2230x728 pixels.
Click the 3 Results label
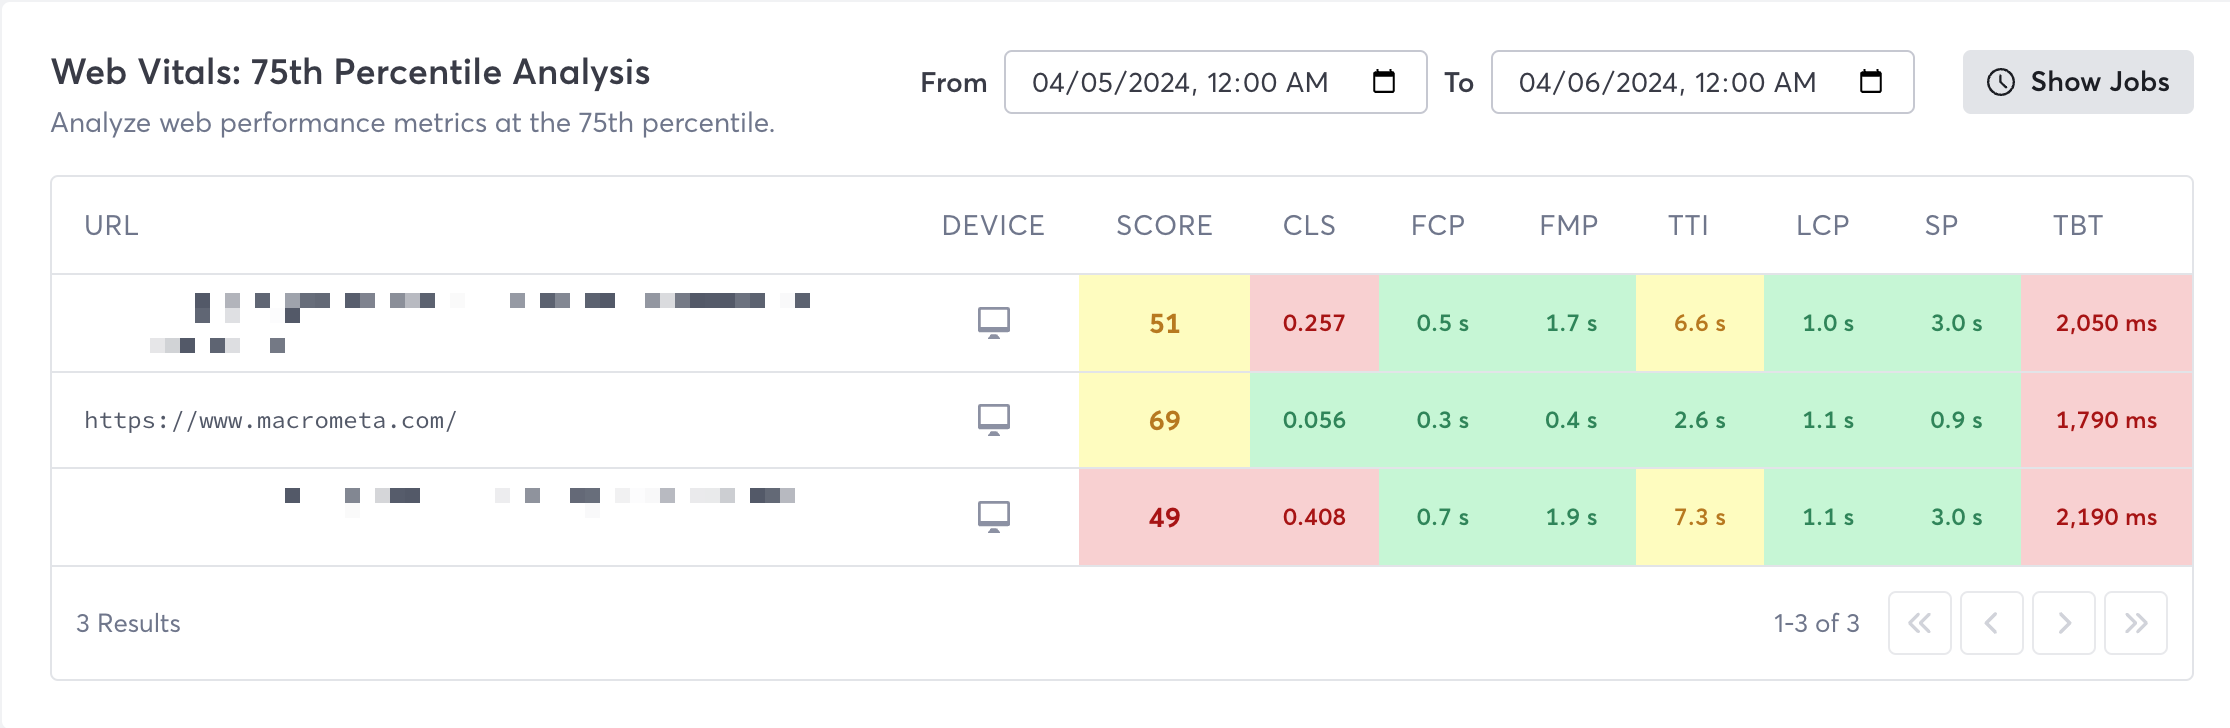(x=128, y=623)
